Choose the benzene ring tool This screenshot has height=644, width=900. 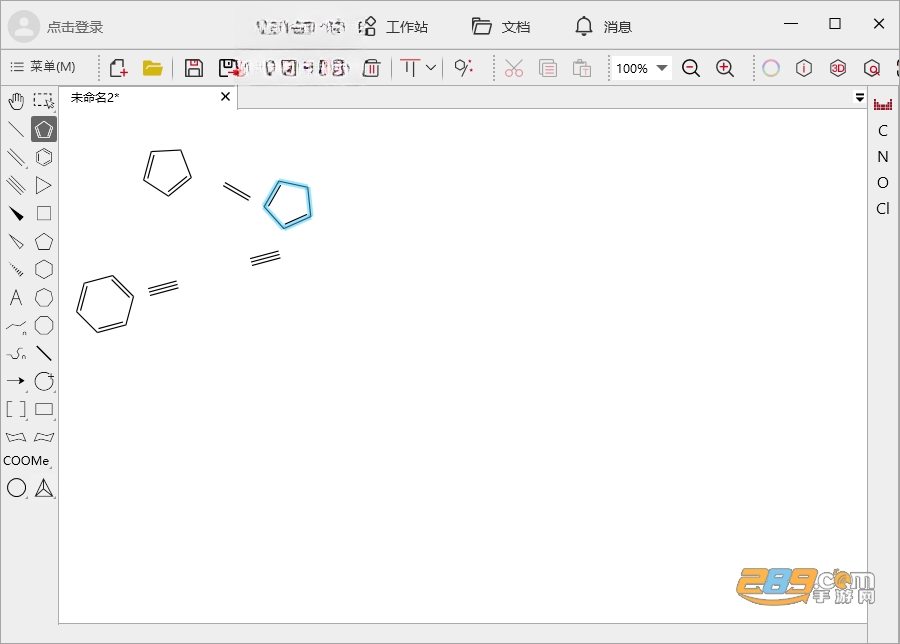(x=44, y=157)
